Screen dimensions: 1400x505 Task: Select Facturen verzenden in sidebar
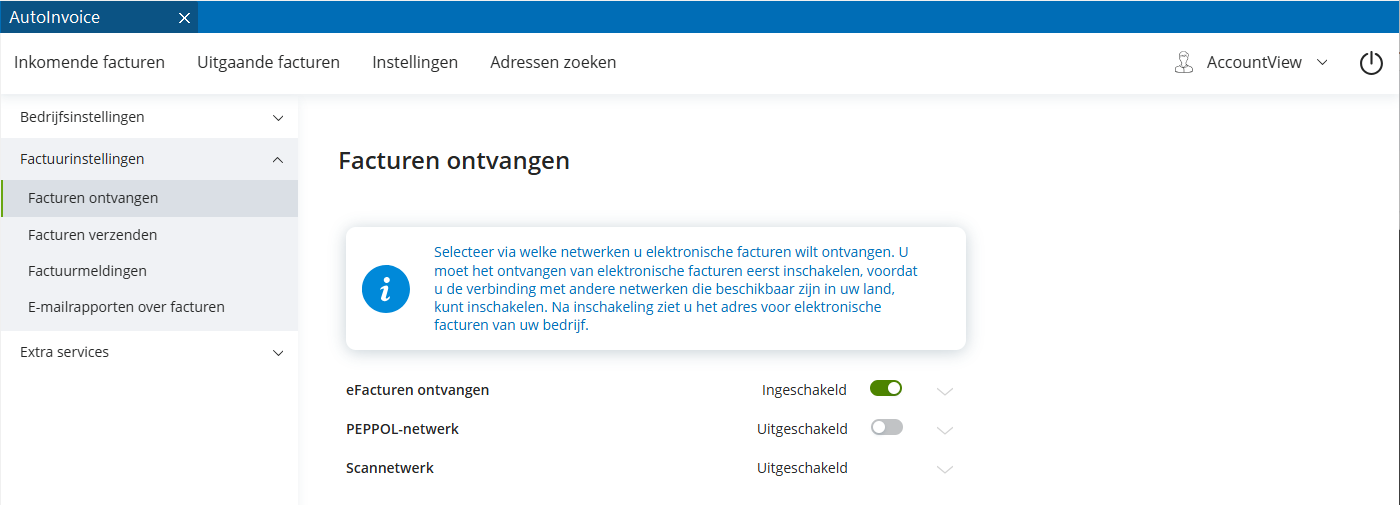(x=93, y=235)
